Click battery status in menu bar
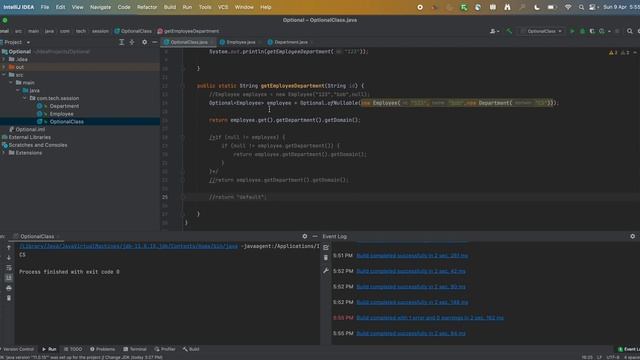The height and width of the screenshot is (360, 640). [x=551, y=7]
